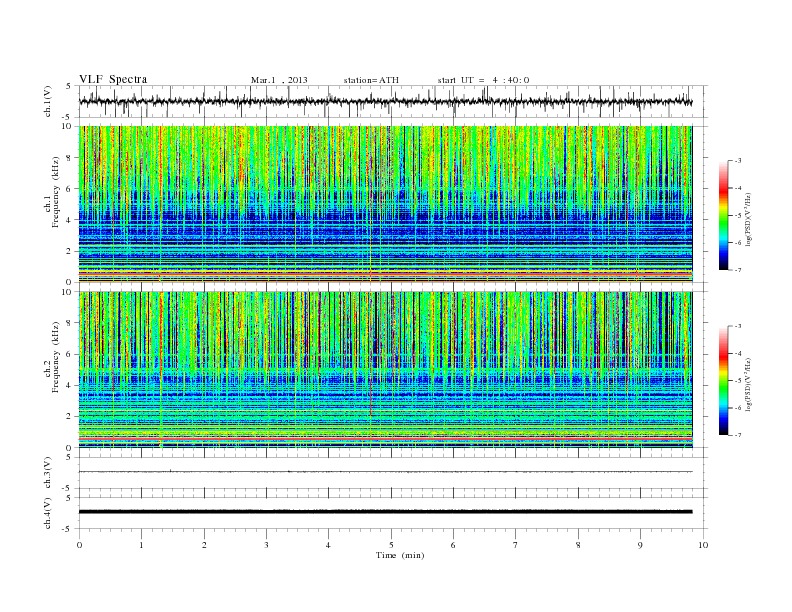Image resolution: width=792 pixels, height=612 pixels.
Task: Click the ch.1 voltage waveform trace panel
Action: [393, 101]
